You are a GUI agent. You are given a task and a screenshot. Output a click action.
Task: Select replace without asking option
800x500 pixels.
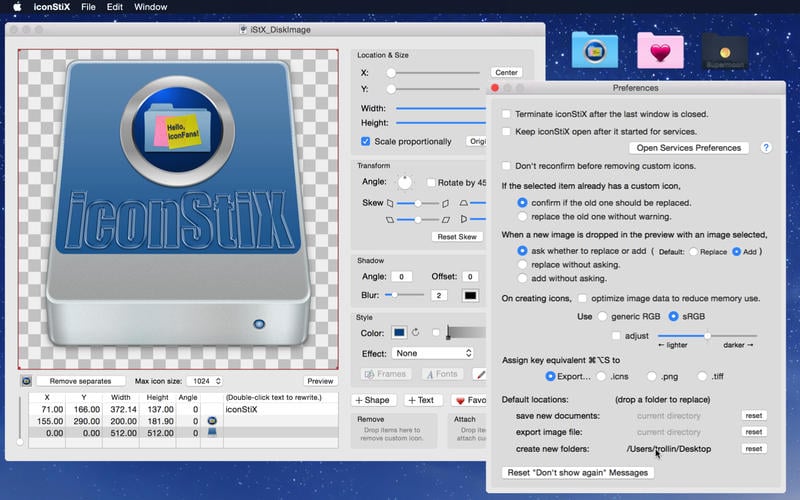tap(522, 265)
